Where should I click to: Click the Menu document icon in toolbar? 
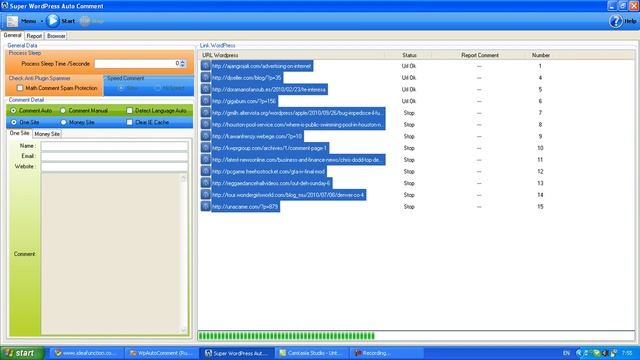pyautogui.click(x=13, y=21)
